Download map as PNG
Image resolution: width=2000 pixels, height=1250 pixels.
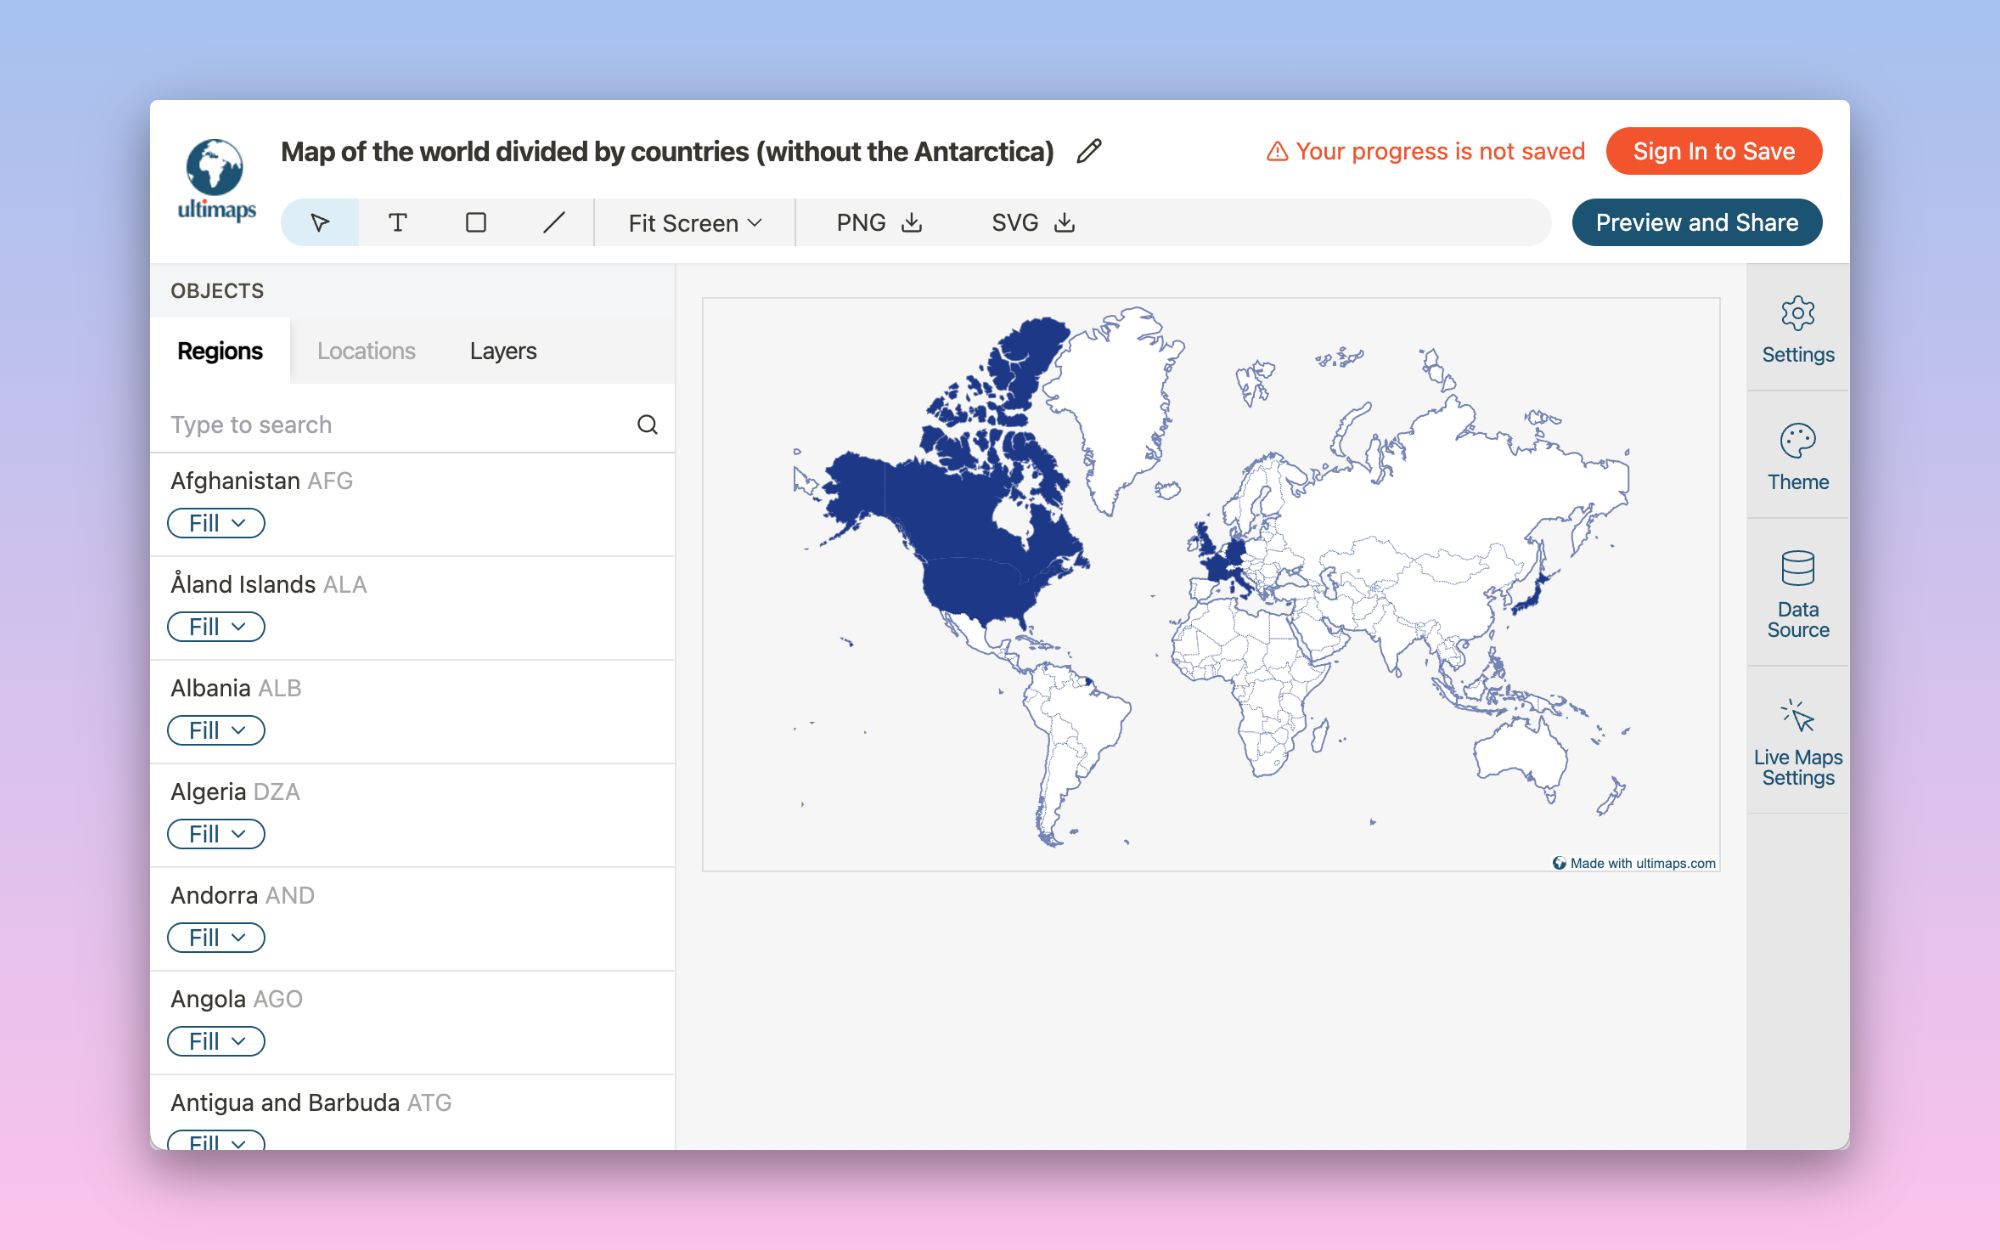875,222
